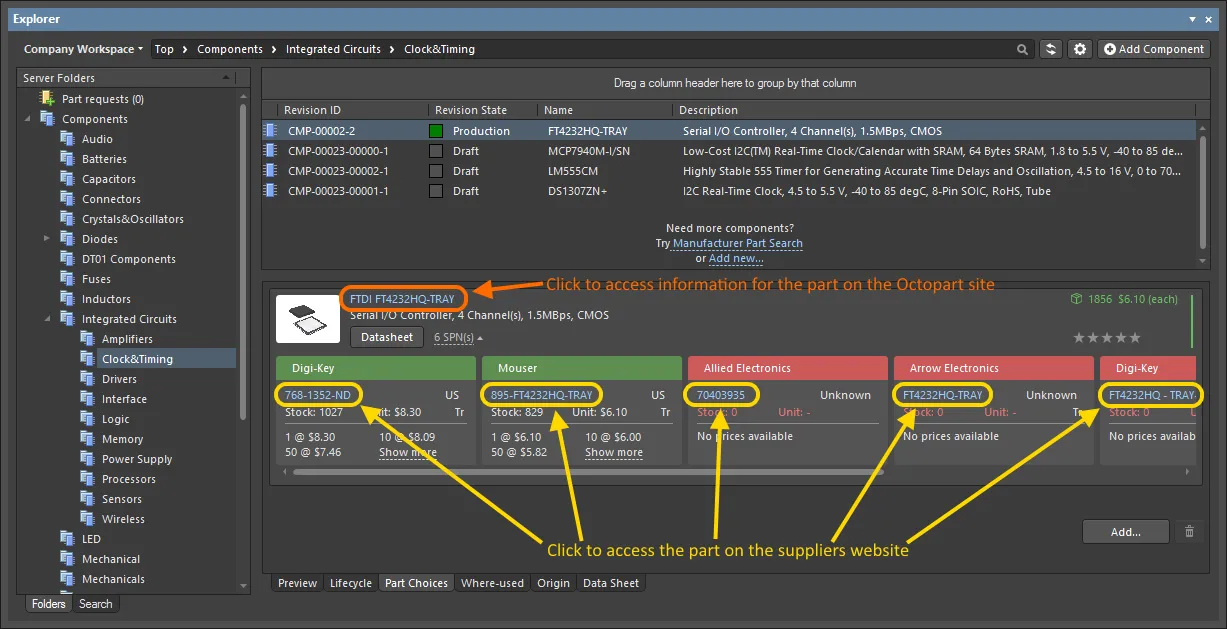This screenshot has width=1227, height=629.
Task: Open FTDI FT4232HQ-TRAY Octopart link
Action: coord(402,299)
